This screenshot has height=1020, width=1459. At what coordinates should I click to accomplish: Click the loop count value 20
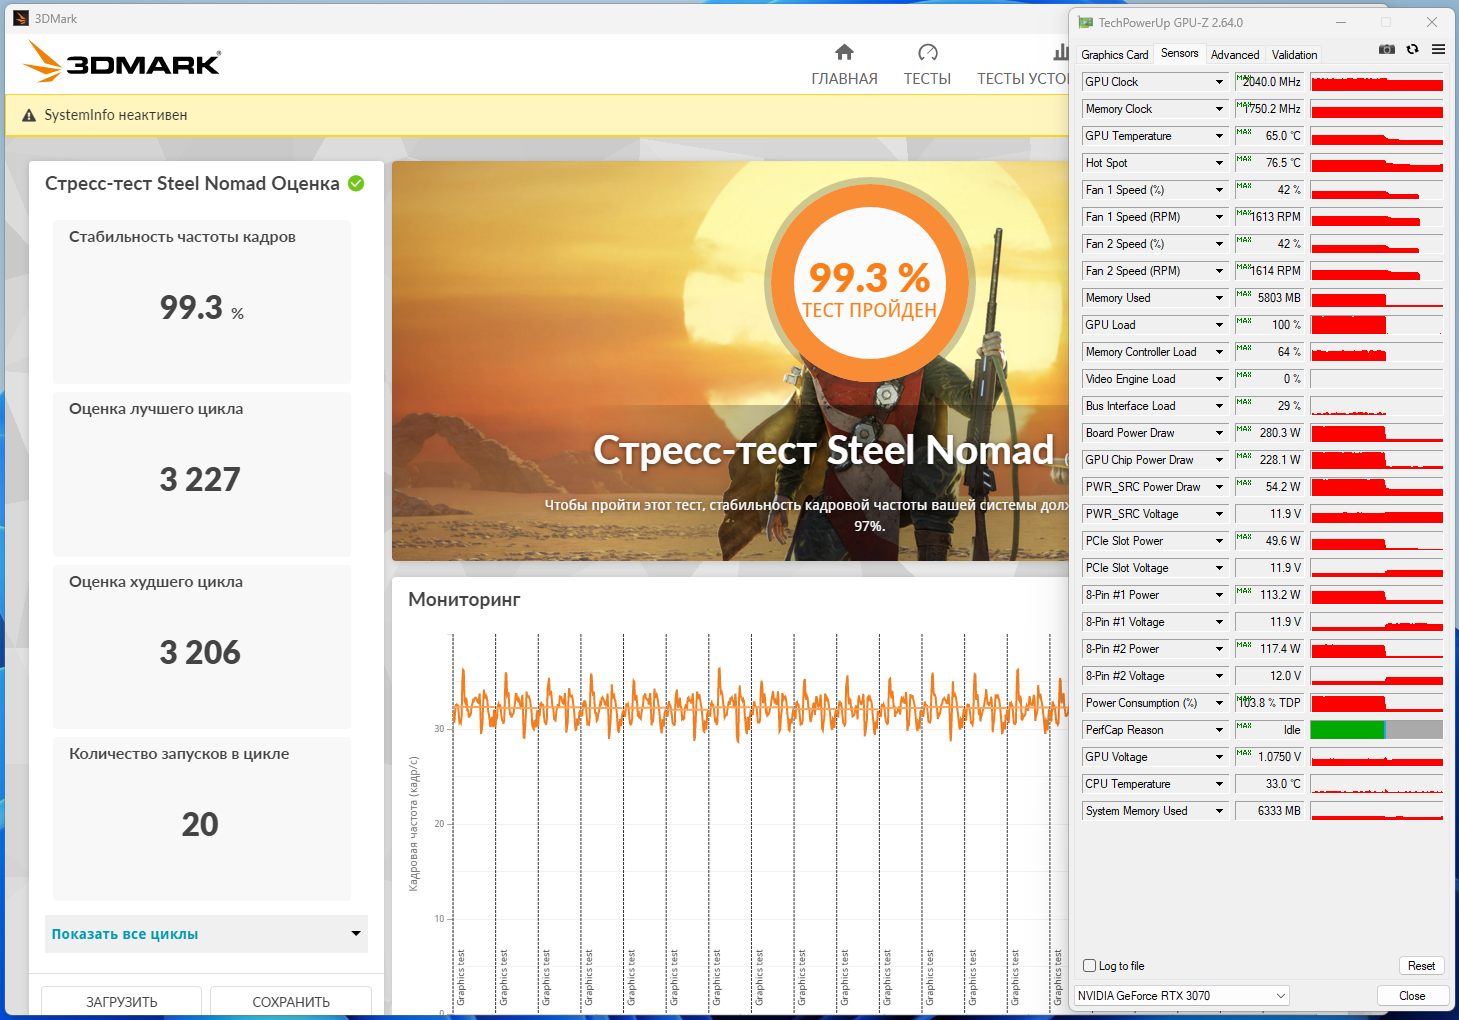[200, 825]
